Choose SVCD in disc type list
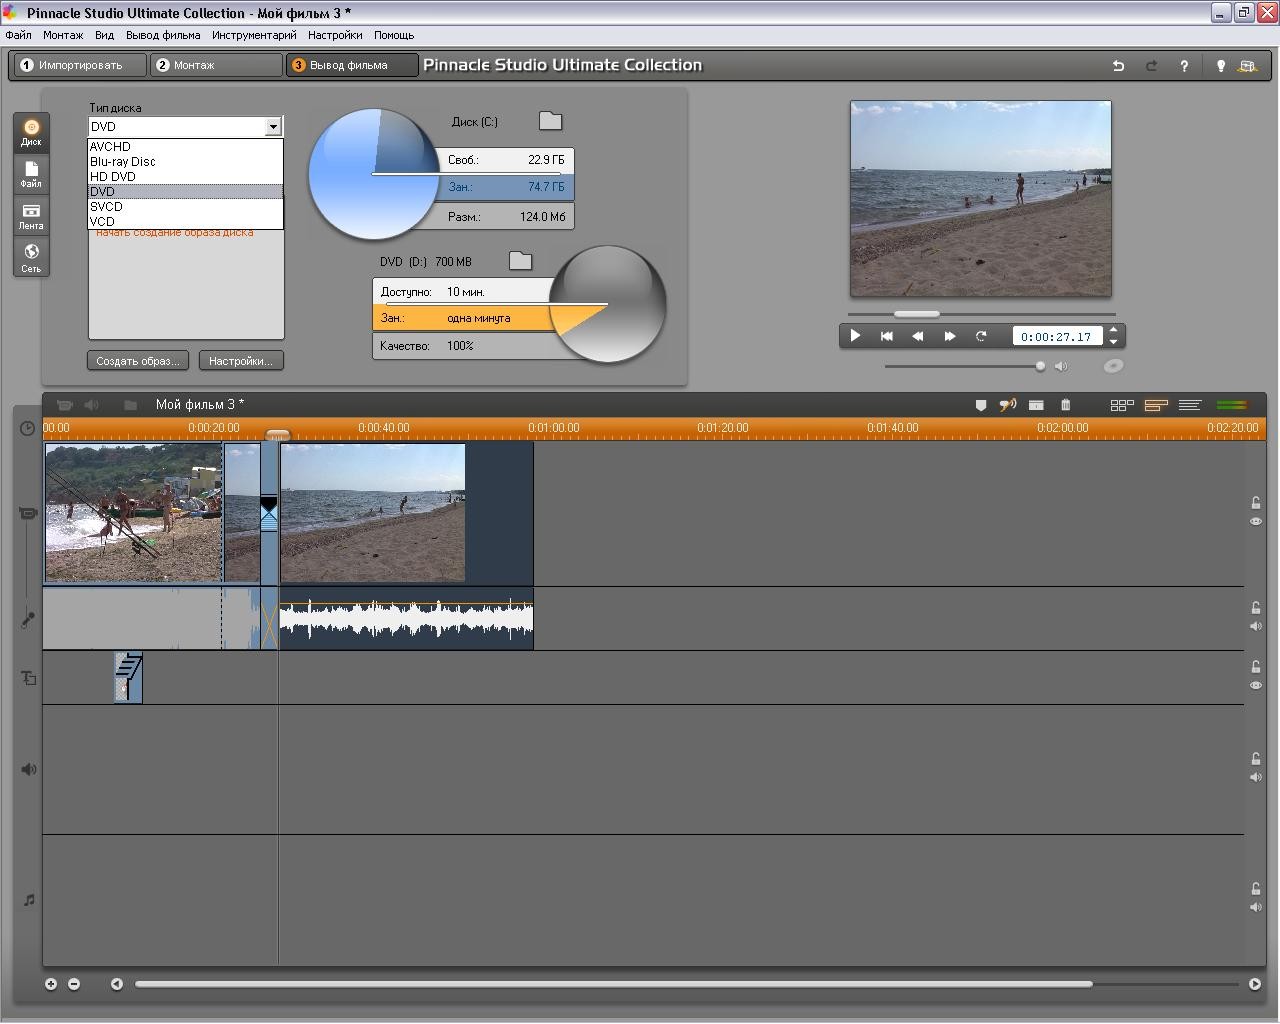The width and height of the screenshot is (1280, 1024). pos(186,207)
